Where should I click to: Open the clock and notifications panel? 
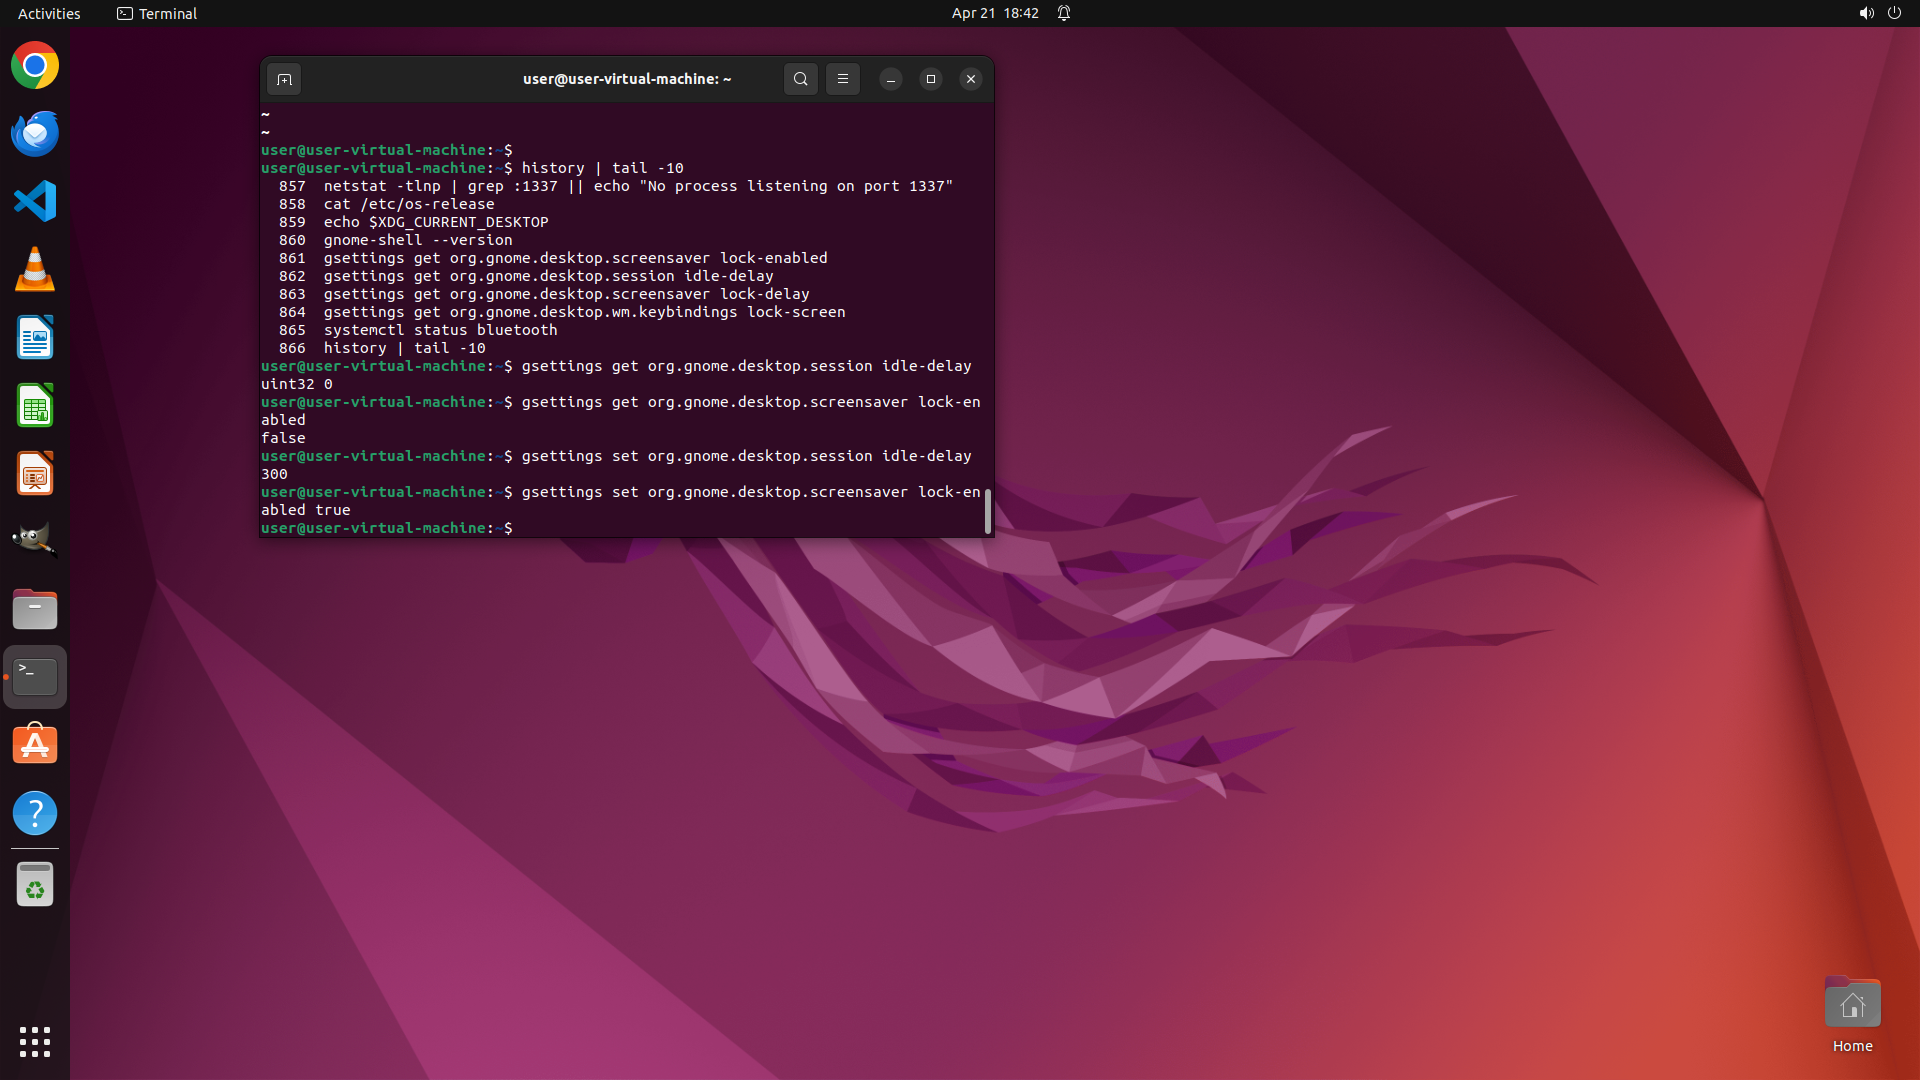tap(994, 13)
